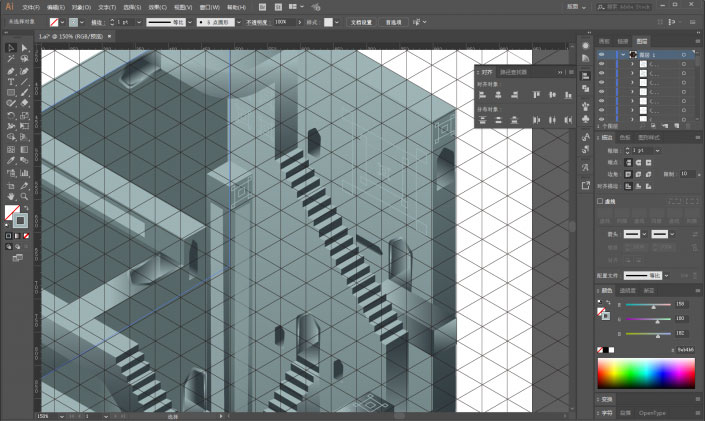The image size is (705, 421).
Task: Select the Eraser tool
Action: (24, 103)
